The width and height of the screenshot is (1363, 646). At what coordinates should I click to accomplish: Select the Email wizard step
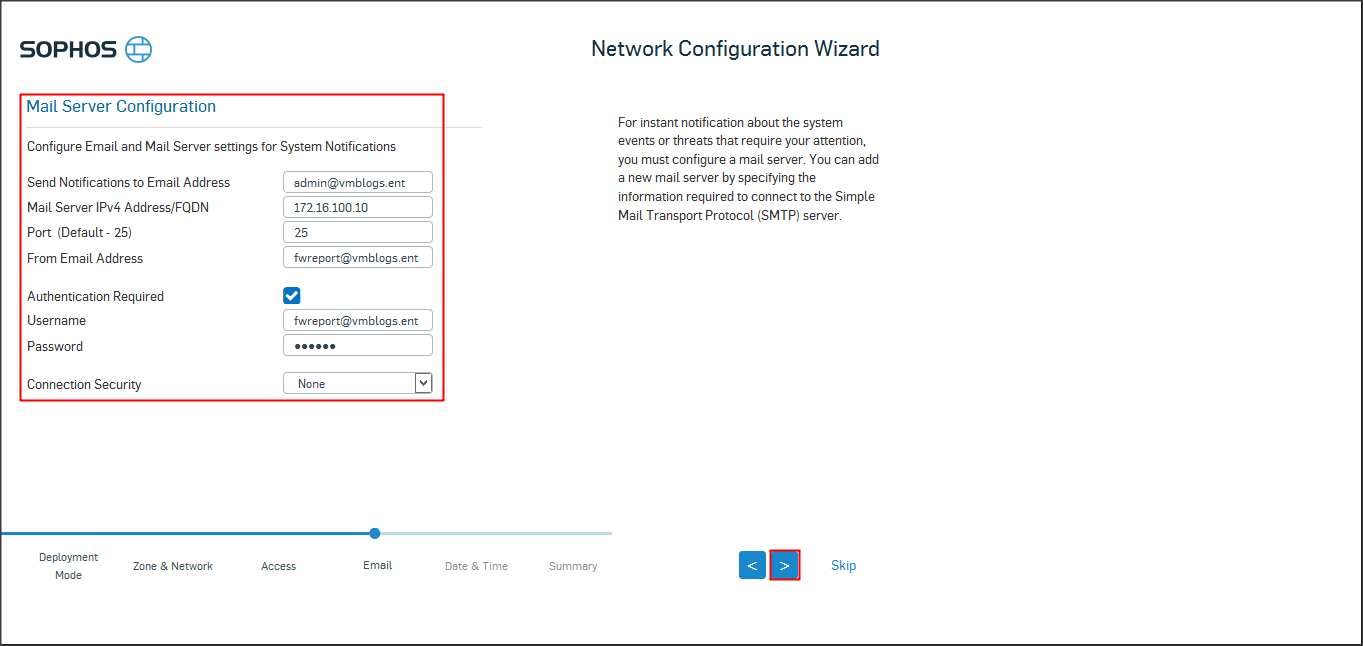(377, 565)
